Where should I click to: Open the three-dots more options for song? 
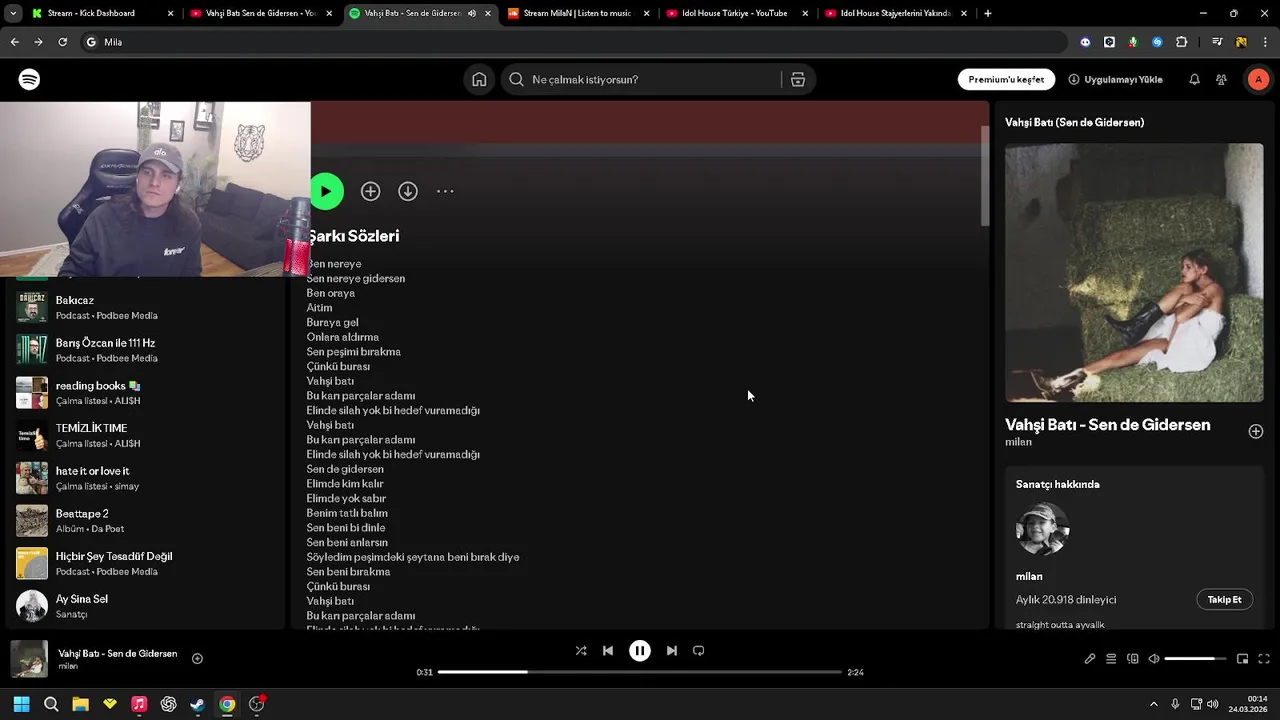445,191
